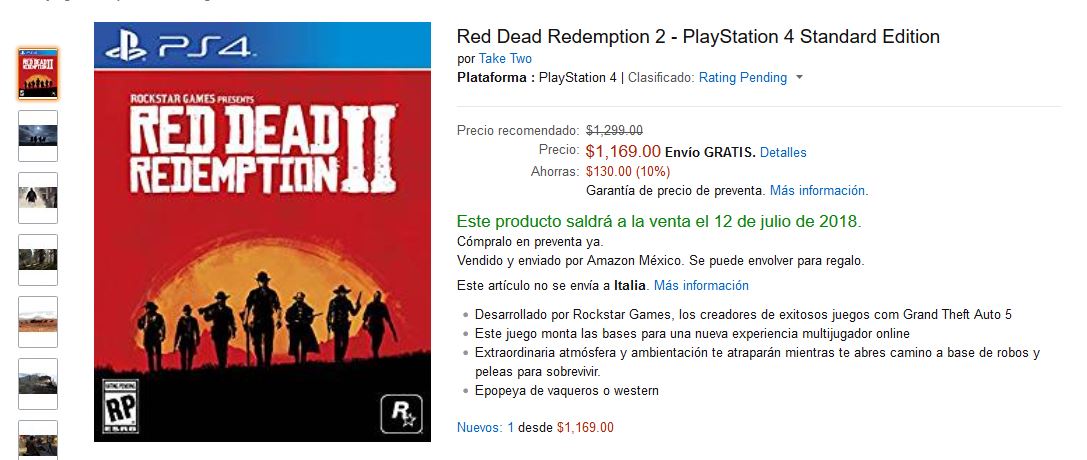The image size is (1087, 460).
Task: Select the last partially visible thumbnail
Action: coord(38,440)
